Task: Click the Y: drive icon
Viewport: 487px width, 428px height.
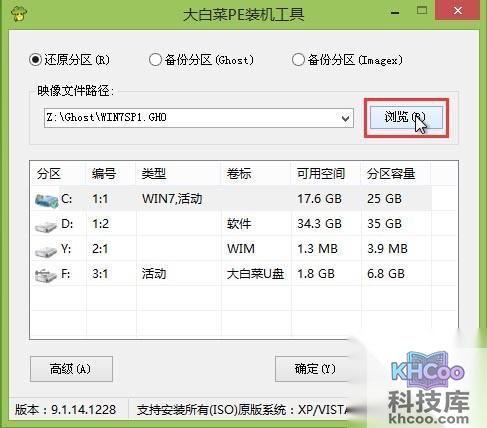Action: [x=46, y=251]
